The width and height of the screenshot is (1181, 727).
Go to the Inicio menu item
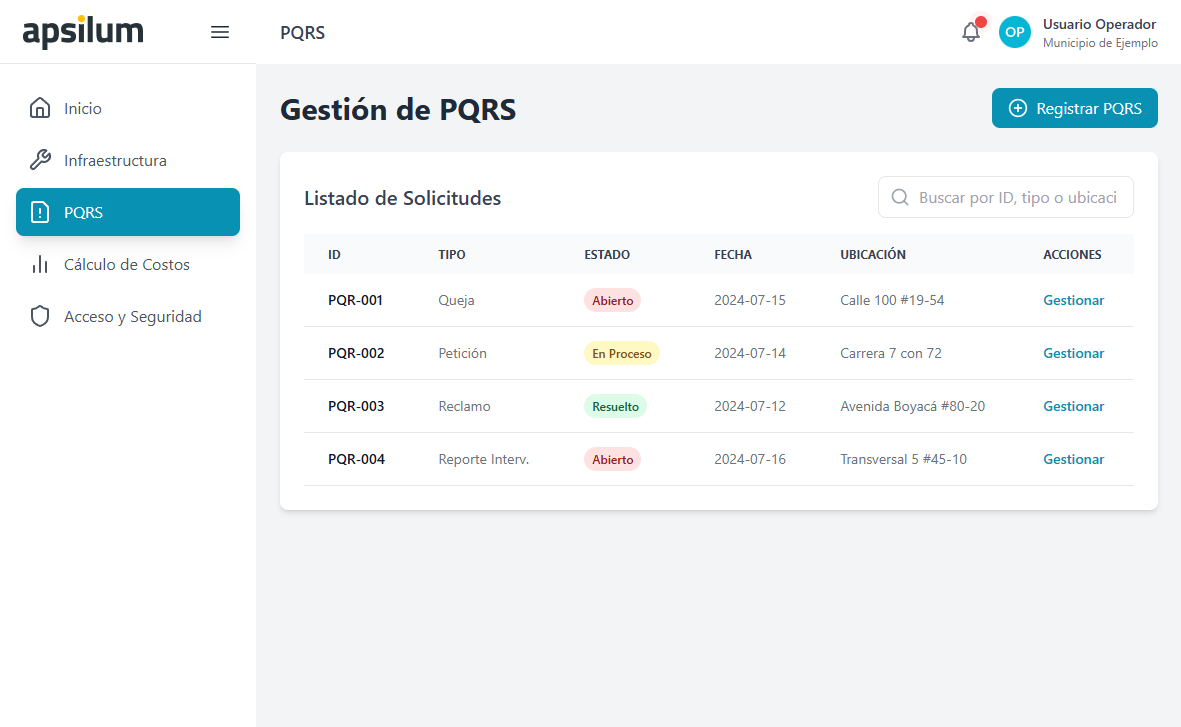83,108
